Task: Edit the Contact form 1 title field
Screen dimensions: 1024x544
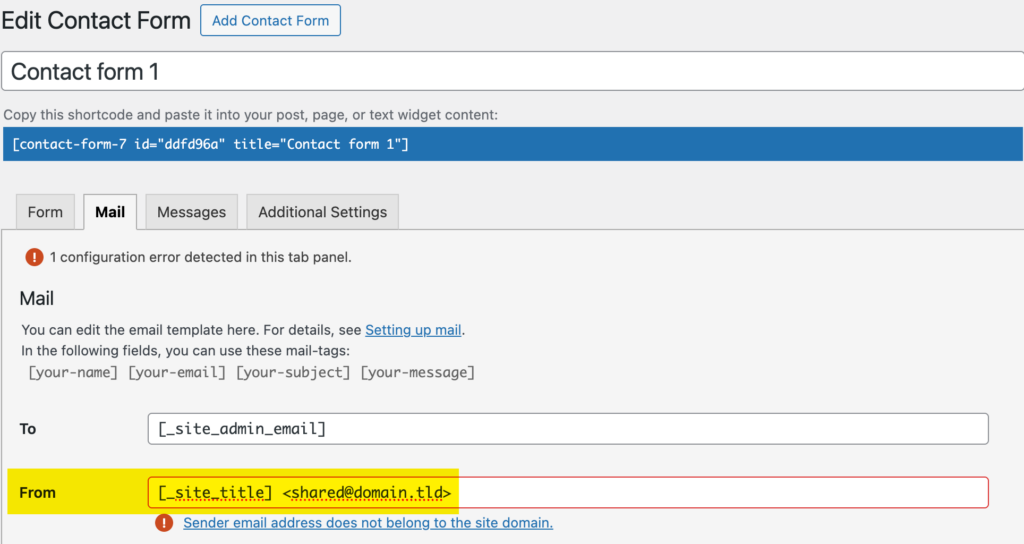Action: coord(513,71)
